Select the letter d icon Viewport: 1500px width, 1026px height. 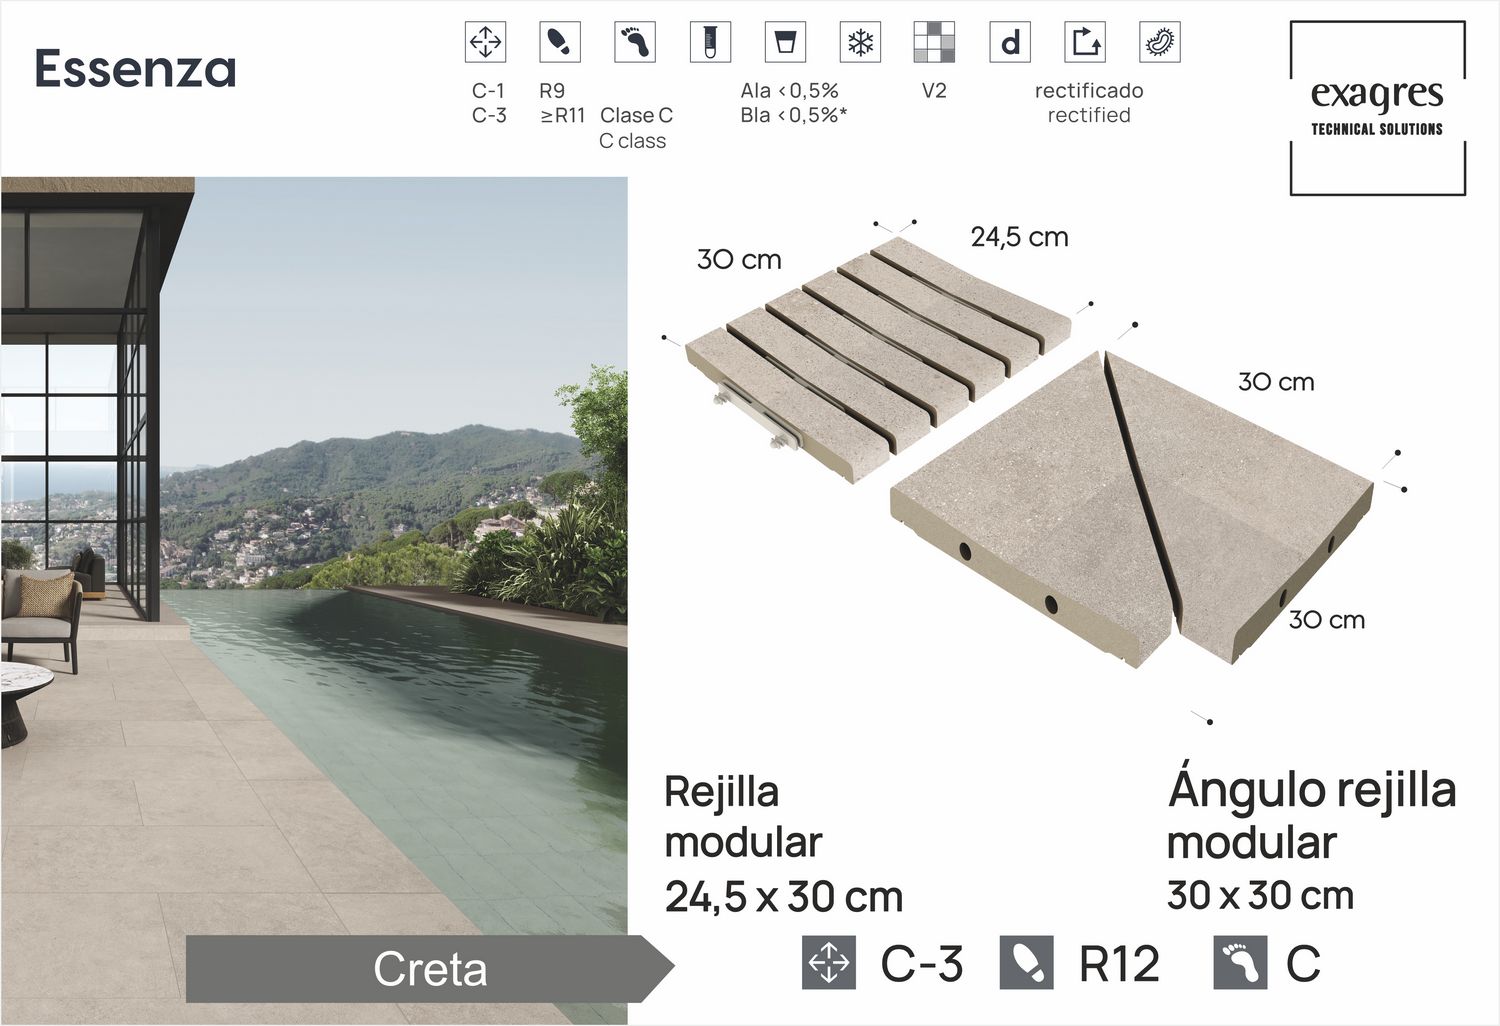[x=1010, y=42]
